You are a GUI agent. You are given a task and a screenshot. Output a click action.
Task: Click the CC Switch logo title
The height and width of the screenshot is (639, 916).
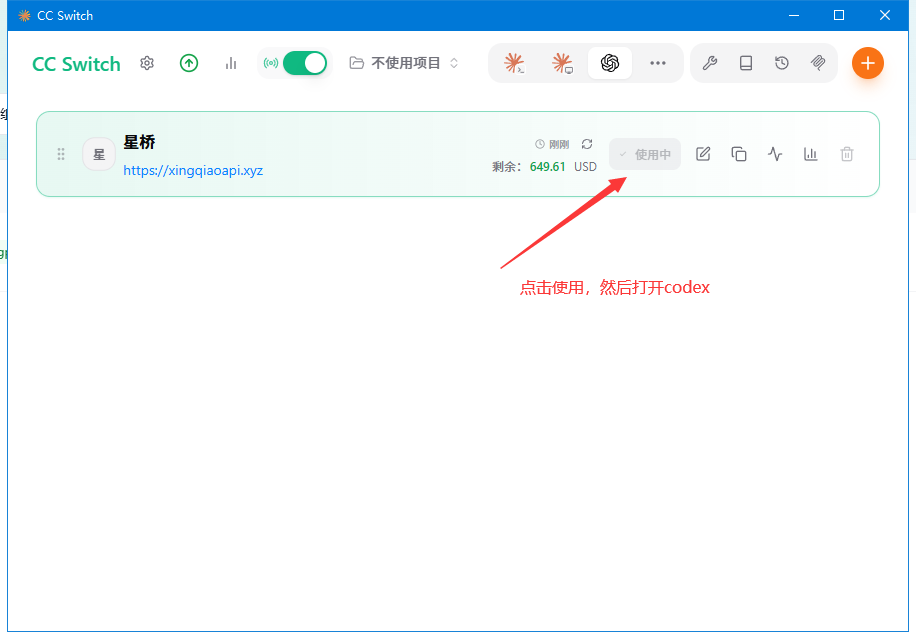point(77,64)
